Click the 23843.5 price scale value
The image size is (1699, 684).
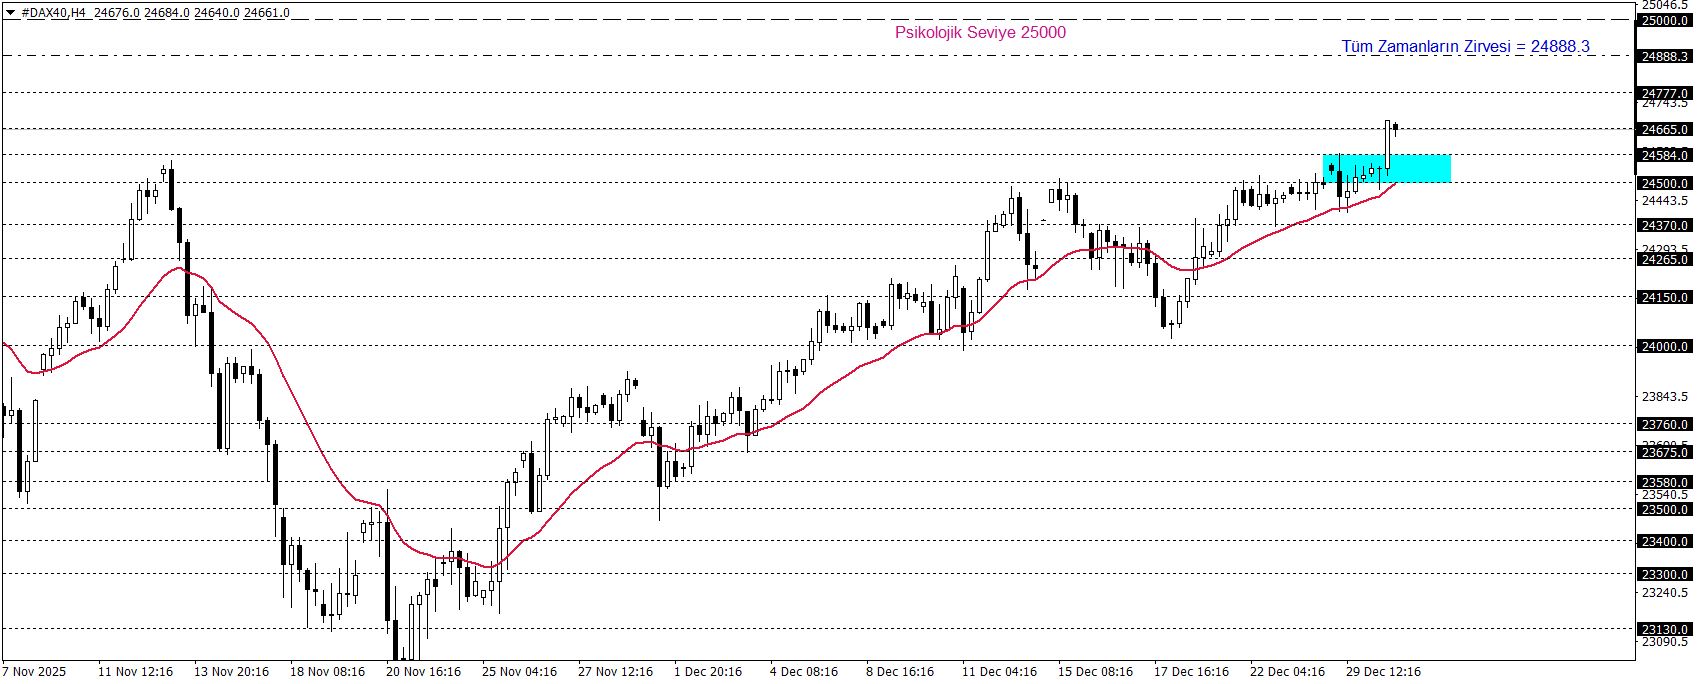(1665, 397)
